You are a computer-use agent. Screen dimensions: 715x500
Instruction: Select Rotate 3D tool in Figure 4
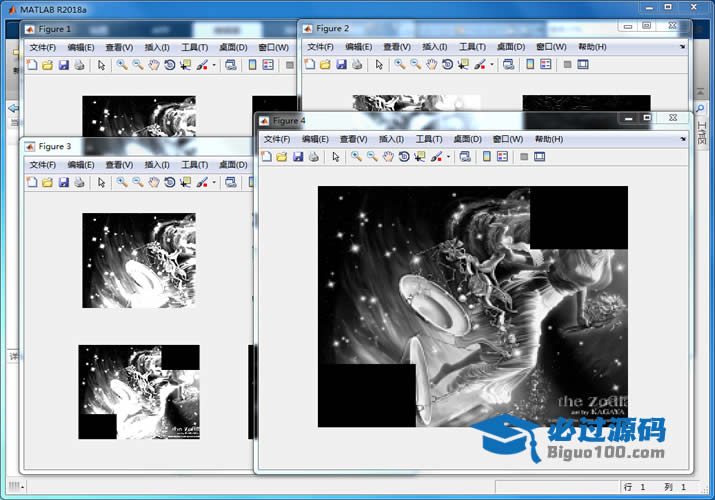404,157
